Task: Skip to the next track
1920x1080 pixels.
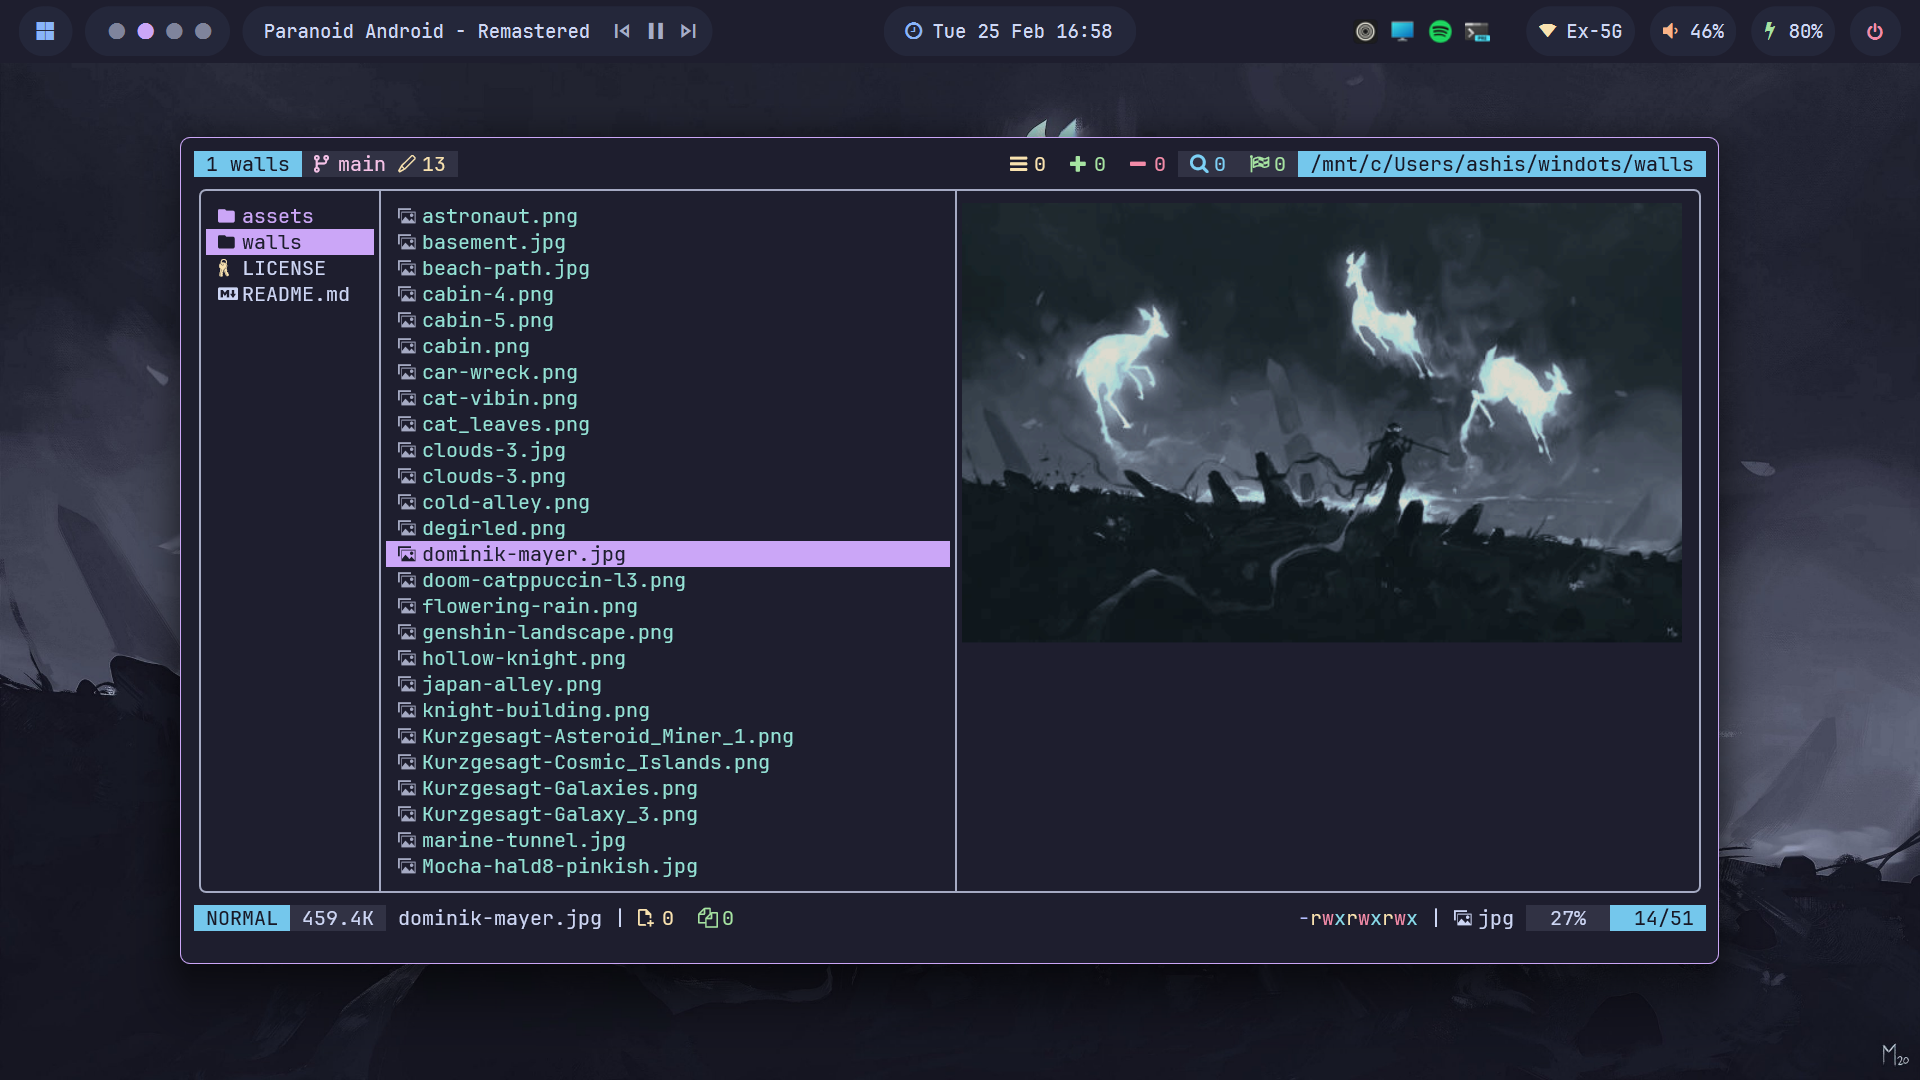Action: pos(688,31)
